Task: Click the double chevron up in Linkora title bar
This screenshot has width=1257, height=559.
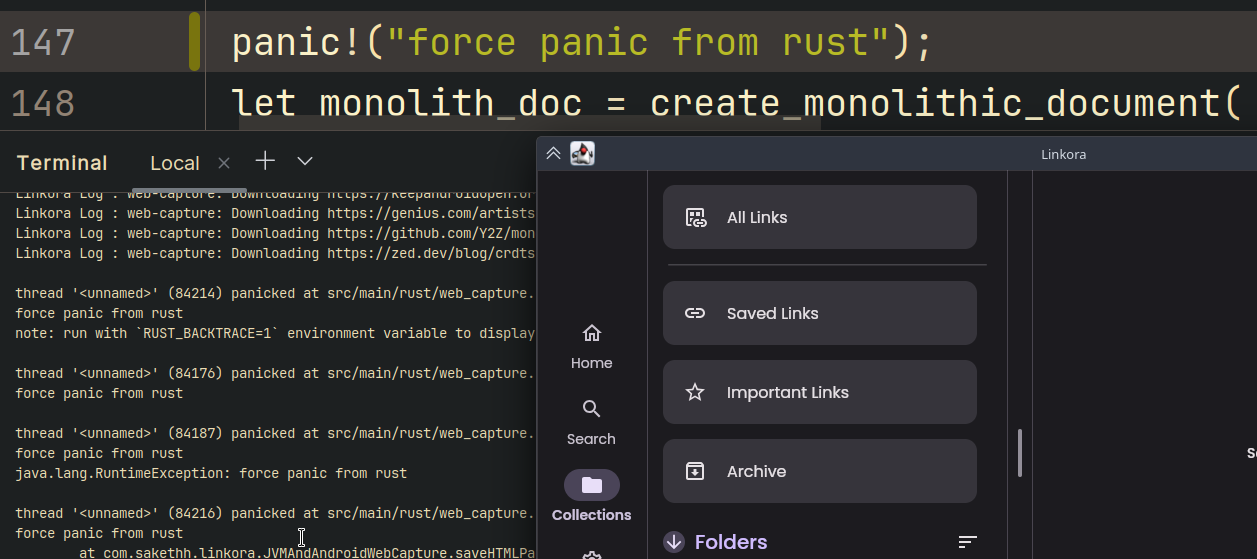Action: [553, 153]
